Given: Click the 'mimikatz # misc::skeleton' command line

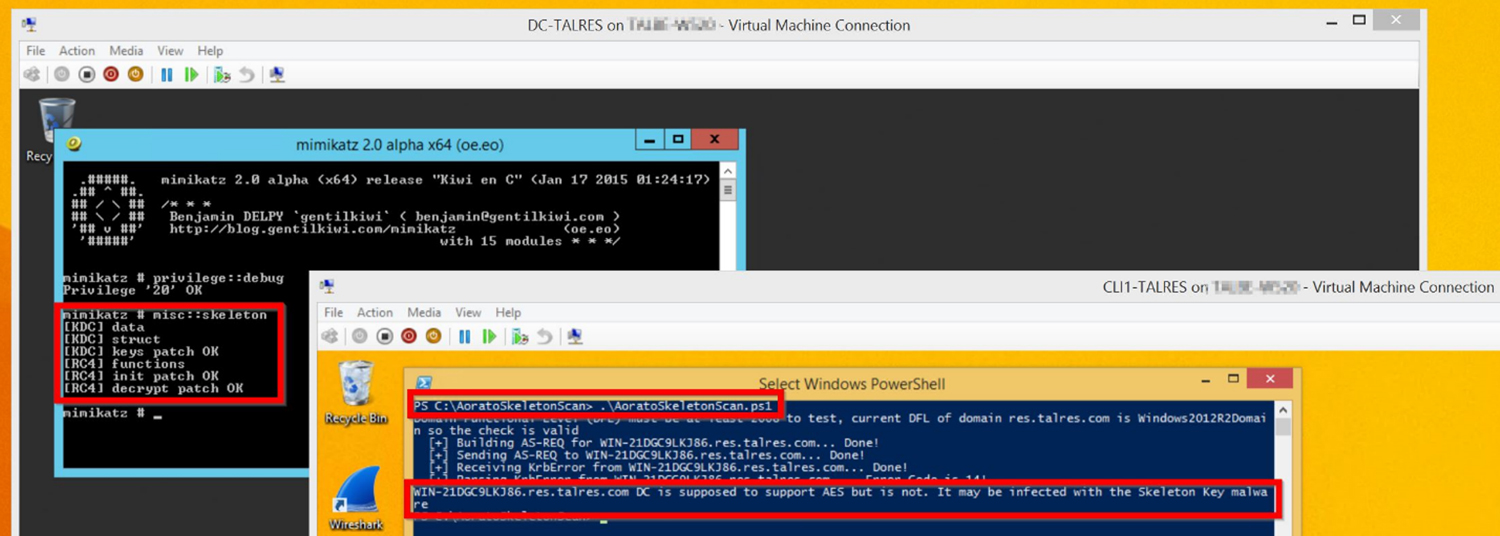Looking at the screenshot, I should tap(165, 314).
